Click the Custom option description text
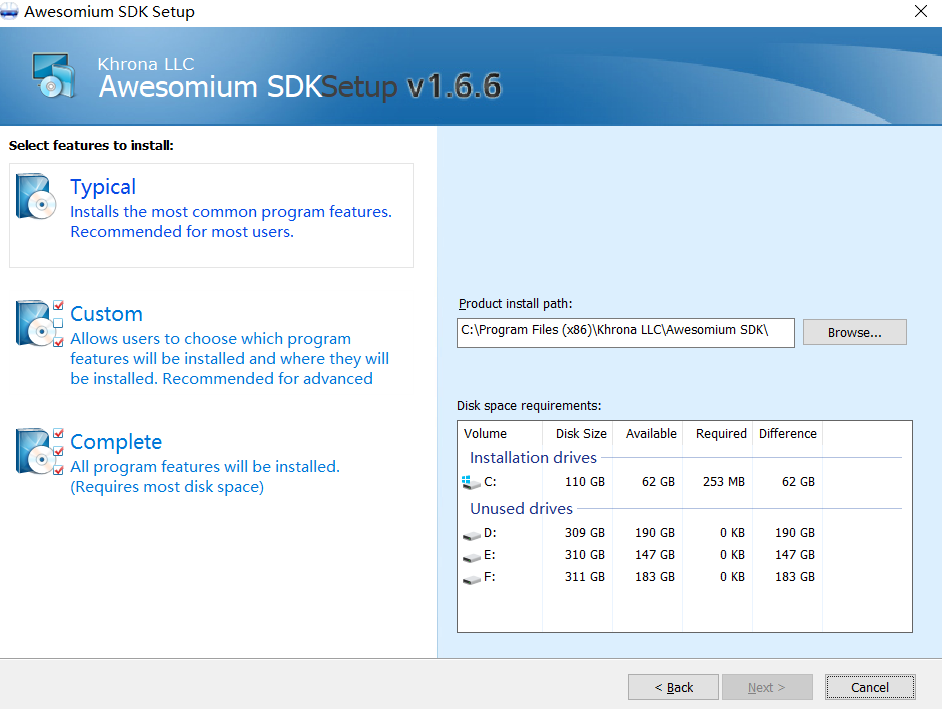942x709 pixels. pyautogui.click(x=229, y=359)
